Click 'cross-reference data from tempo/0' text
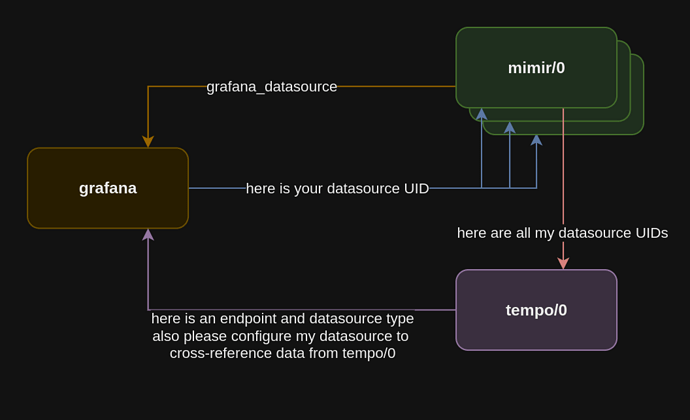This screenshot has width=690, height=420. 283,353
